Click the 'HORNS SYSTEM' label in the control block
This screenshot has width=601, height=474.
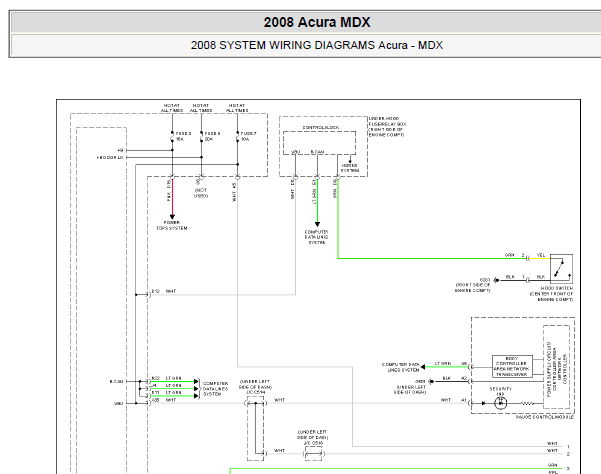click(350, 168)
